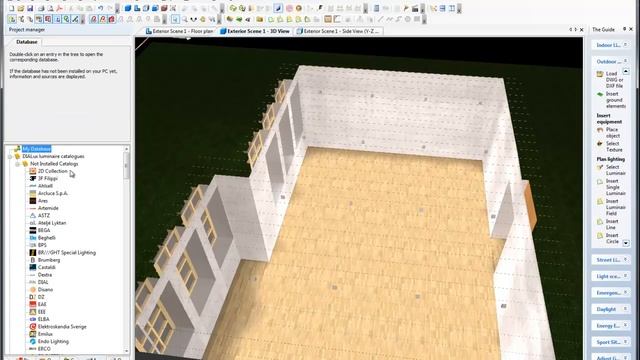Click the yellow folder icon in second toolbar
The height and width of the screenshot is (360, 640).
(x=260, y=19)
